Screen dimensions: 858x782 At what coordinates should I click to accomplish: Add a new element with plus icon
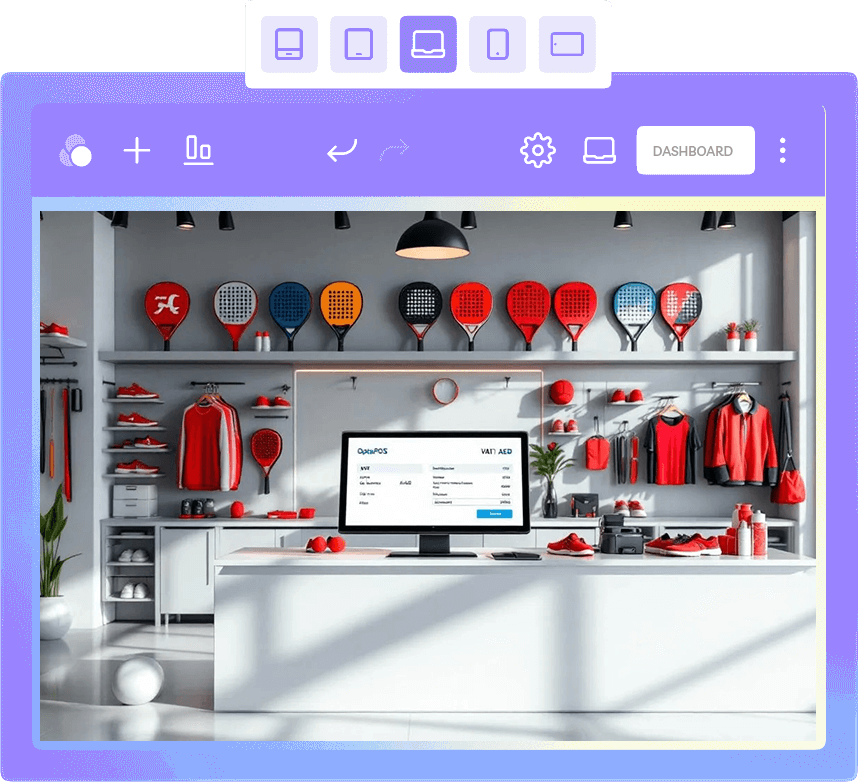(x=137, y=150)
